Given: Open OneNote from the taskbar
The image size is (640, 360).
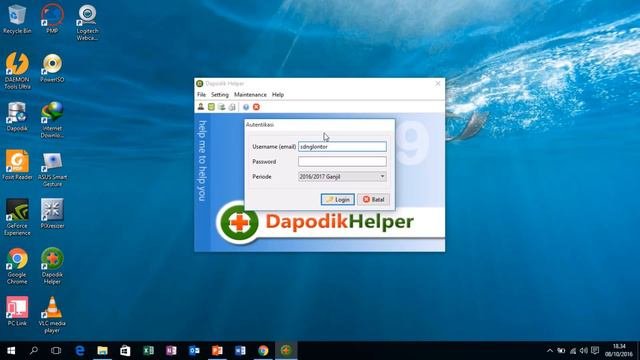Looking at the screenshot, I should [171, 351].
